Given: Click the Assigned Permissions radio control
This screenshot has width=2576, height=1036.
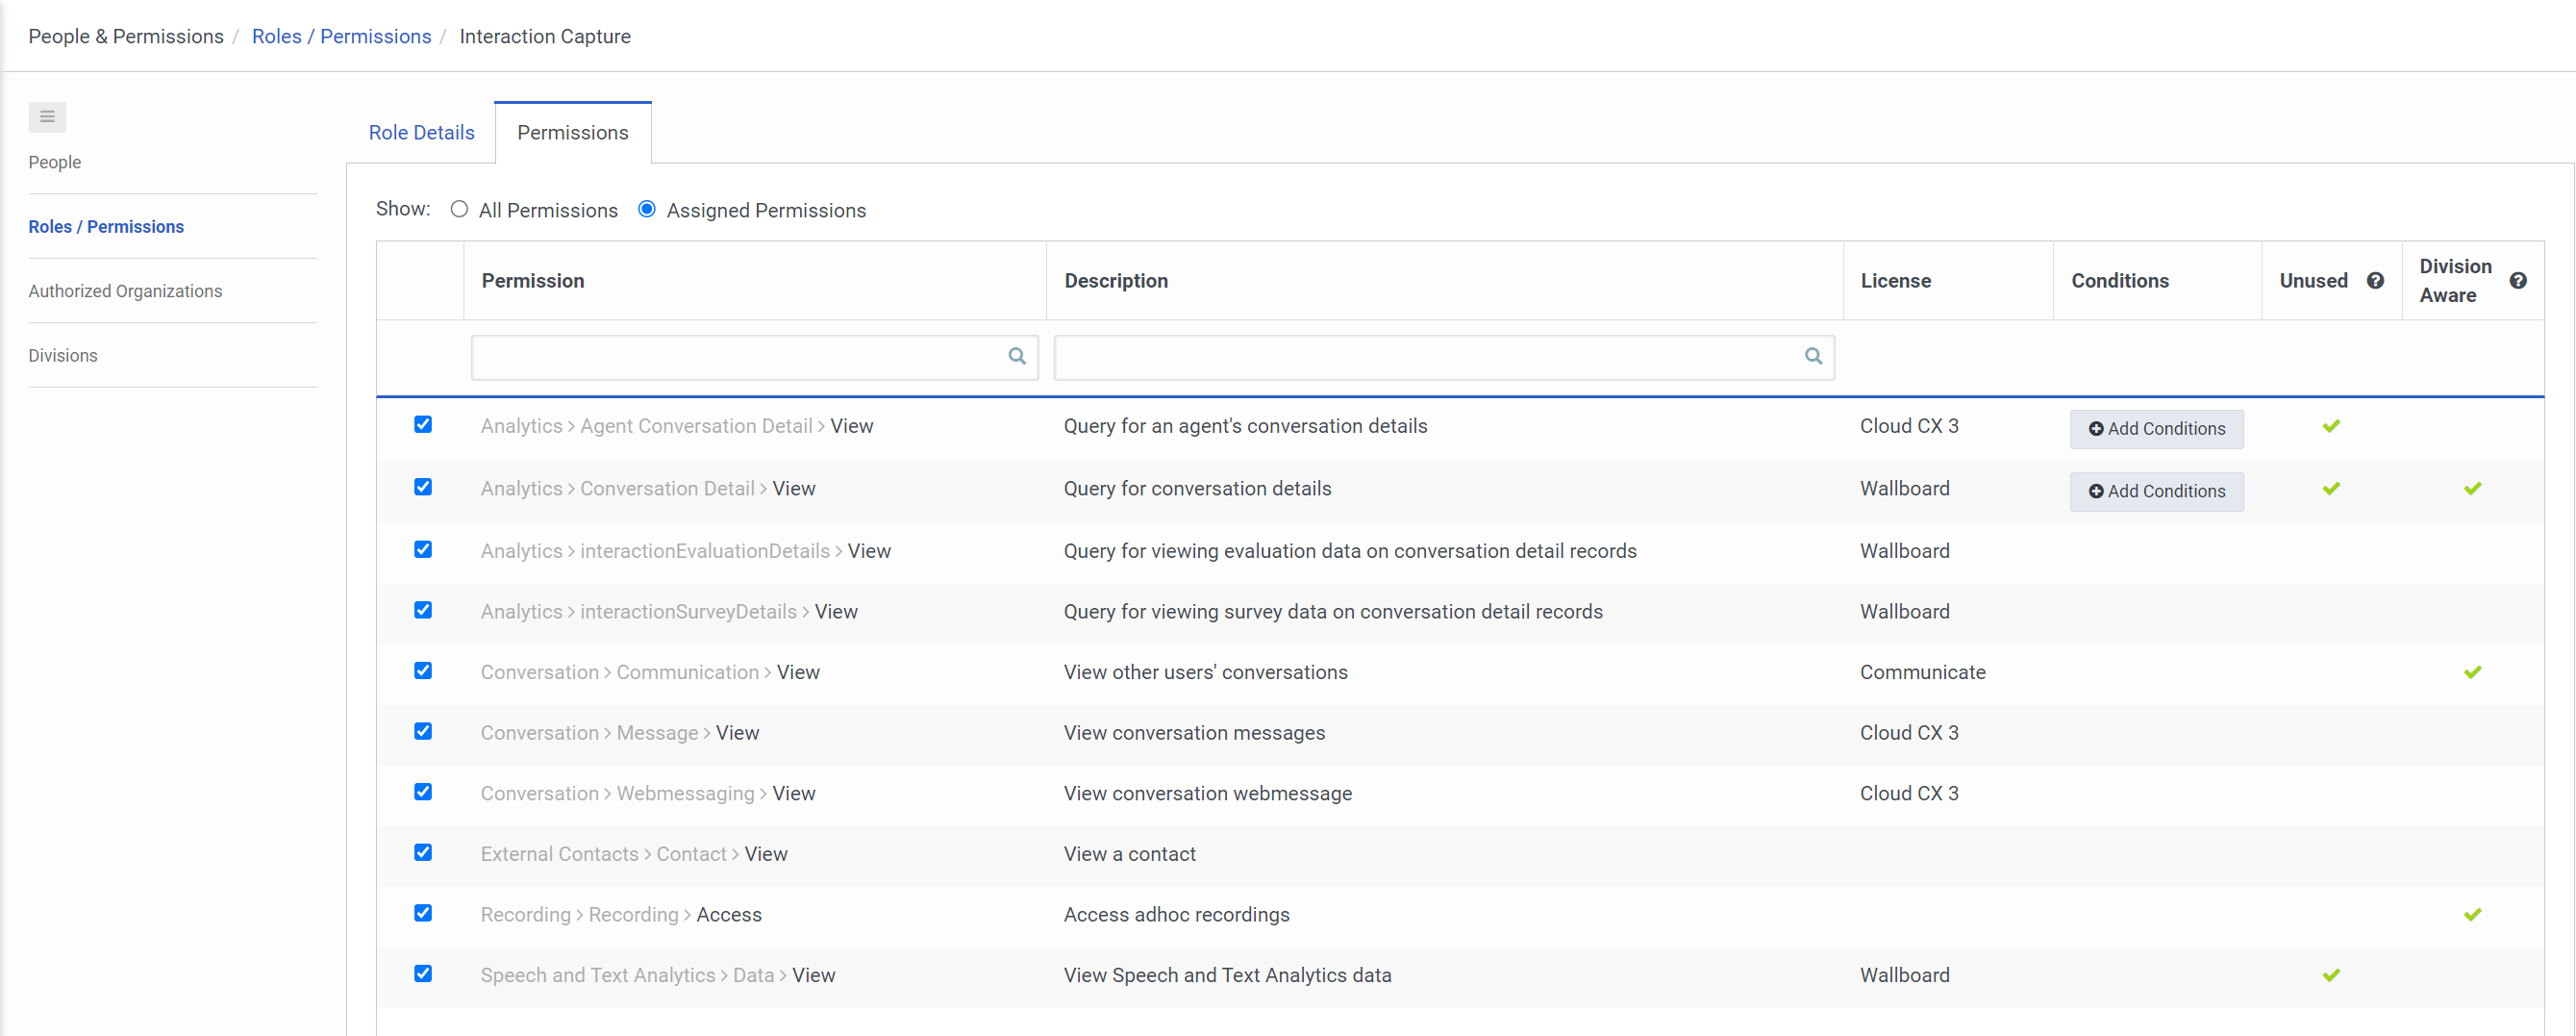Looking at the screenshot, I should pyautogui.click(x=646, y=209).
